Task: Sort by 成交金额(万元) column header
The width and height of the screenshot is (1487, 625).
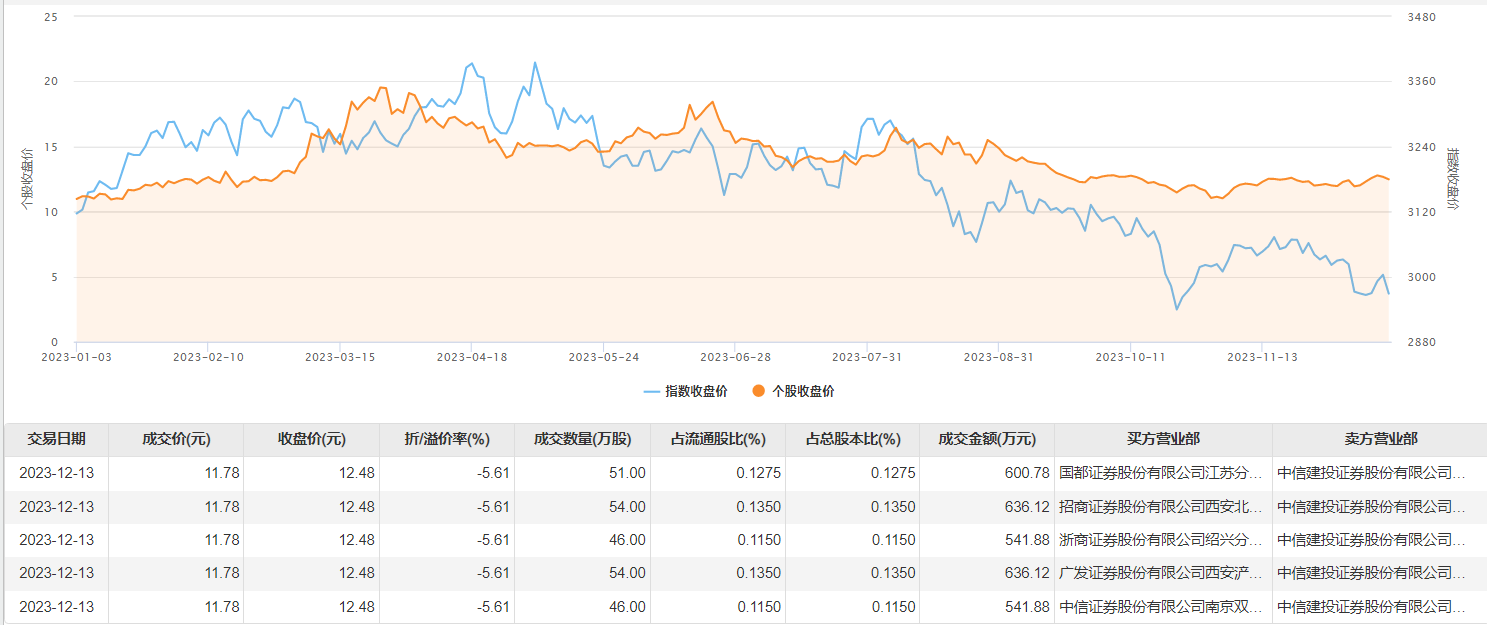Action: coord(987,439)
